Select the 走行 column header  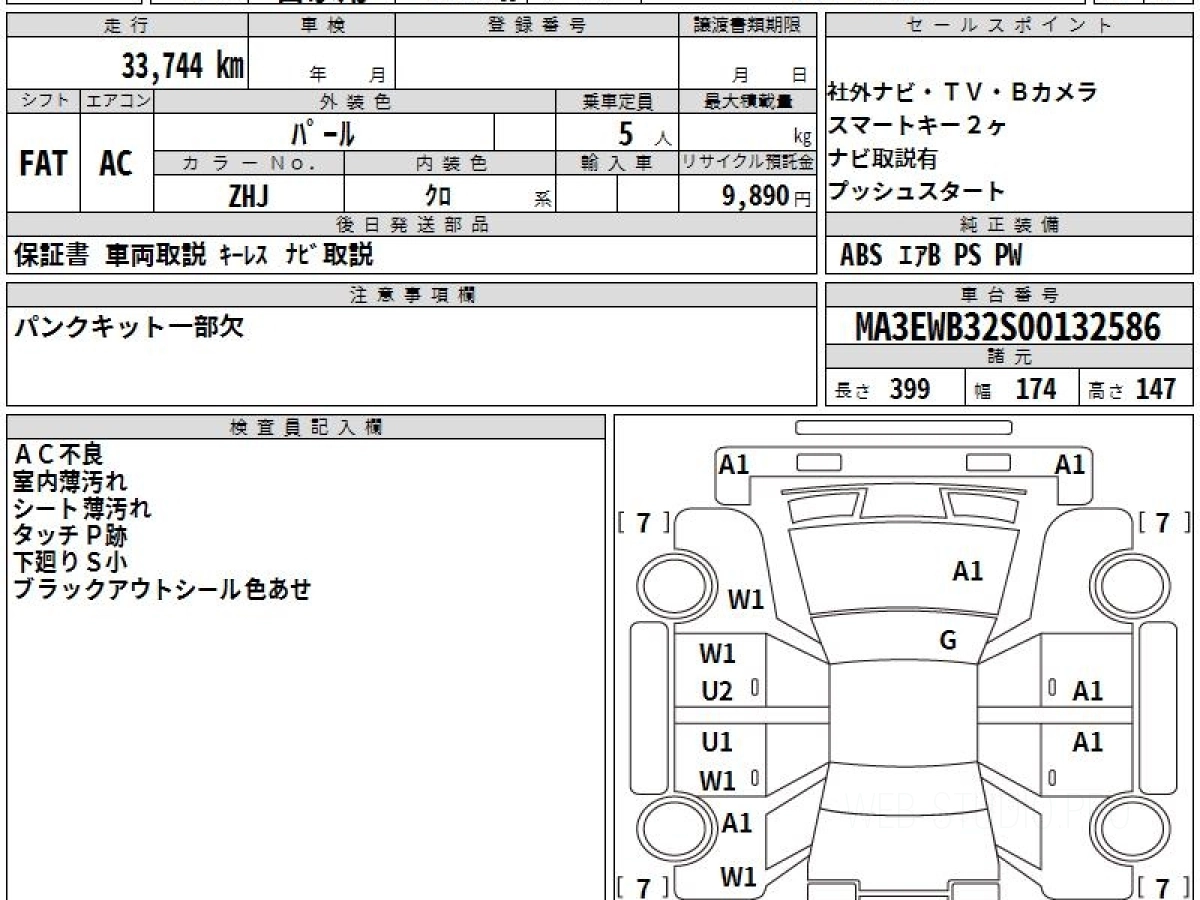point(126,26)
